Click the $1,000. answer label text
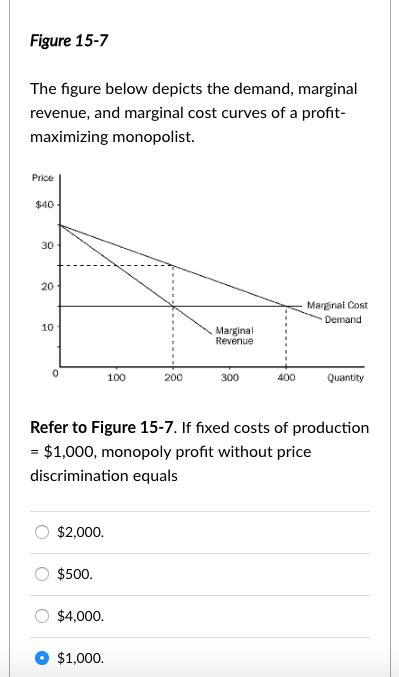399x677 pixels. point(81,658)
